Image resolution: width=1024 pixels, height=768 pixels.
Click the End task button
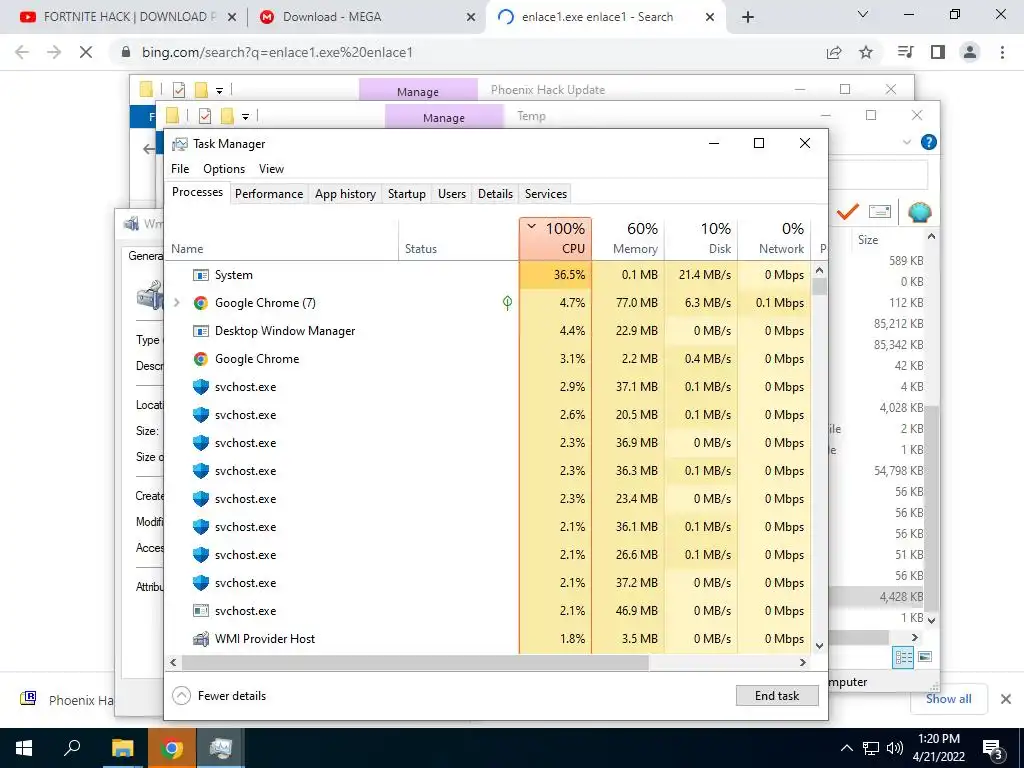coord(776,696)
